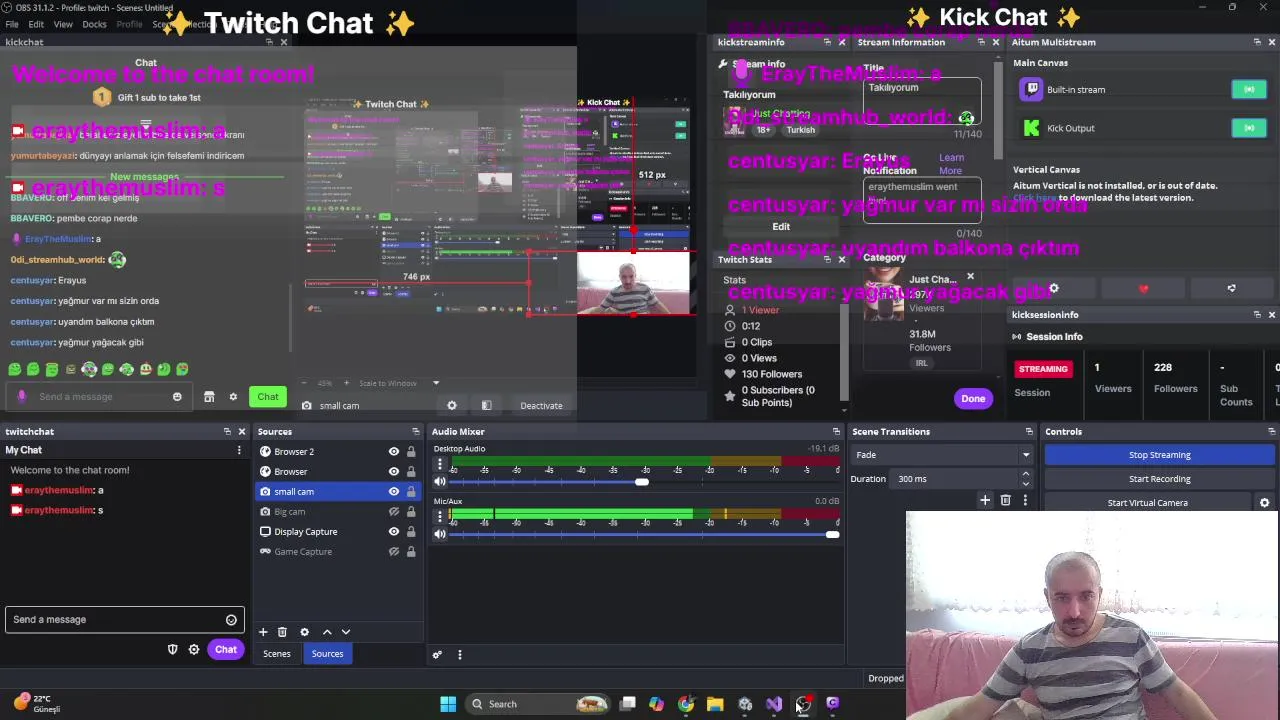Move the selected source down
This screenshot has height=720, width=1280.
click(346, 632)
